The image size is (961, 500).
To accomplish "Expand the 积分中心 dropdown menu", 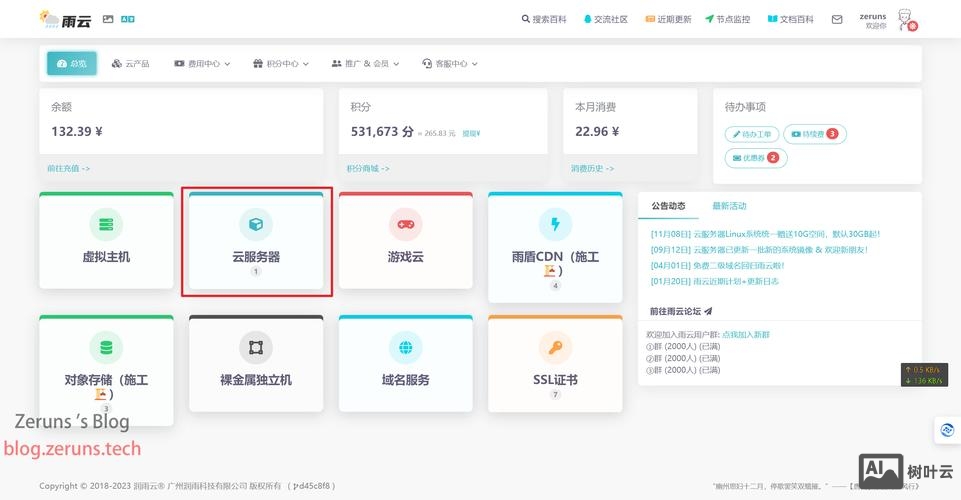I will [x=281, y=63].
